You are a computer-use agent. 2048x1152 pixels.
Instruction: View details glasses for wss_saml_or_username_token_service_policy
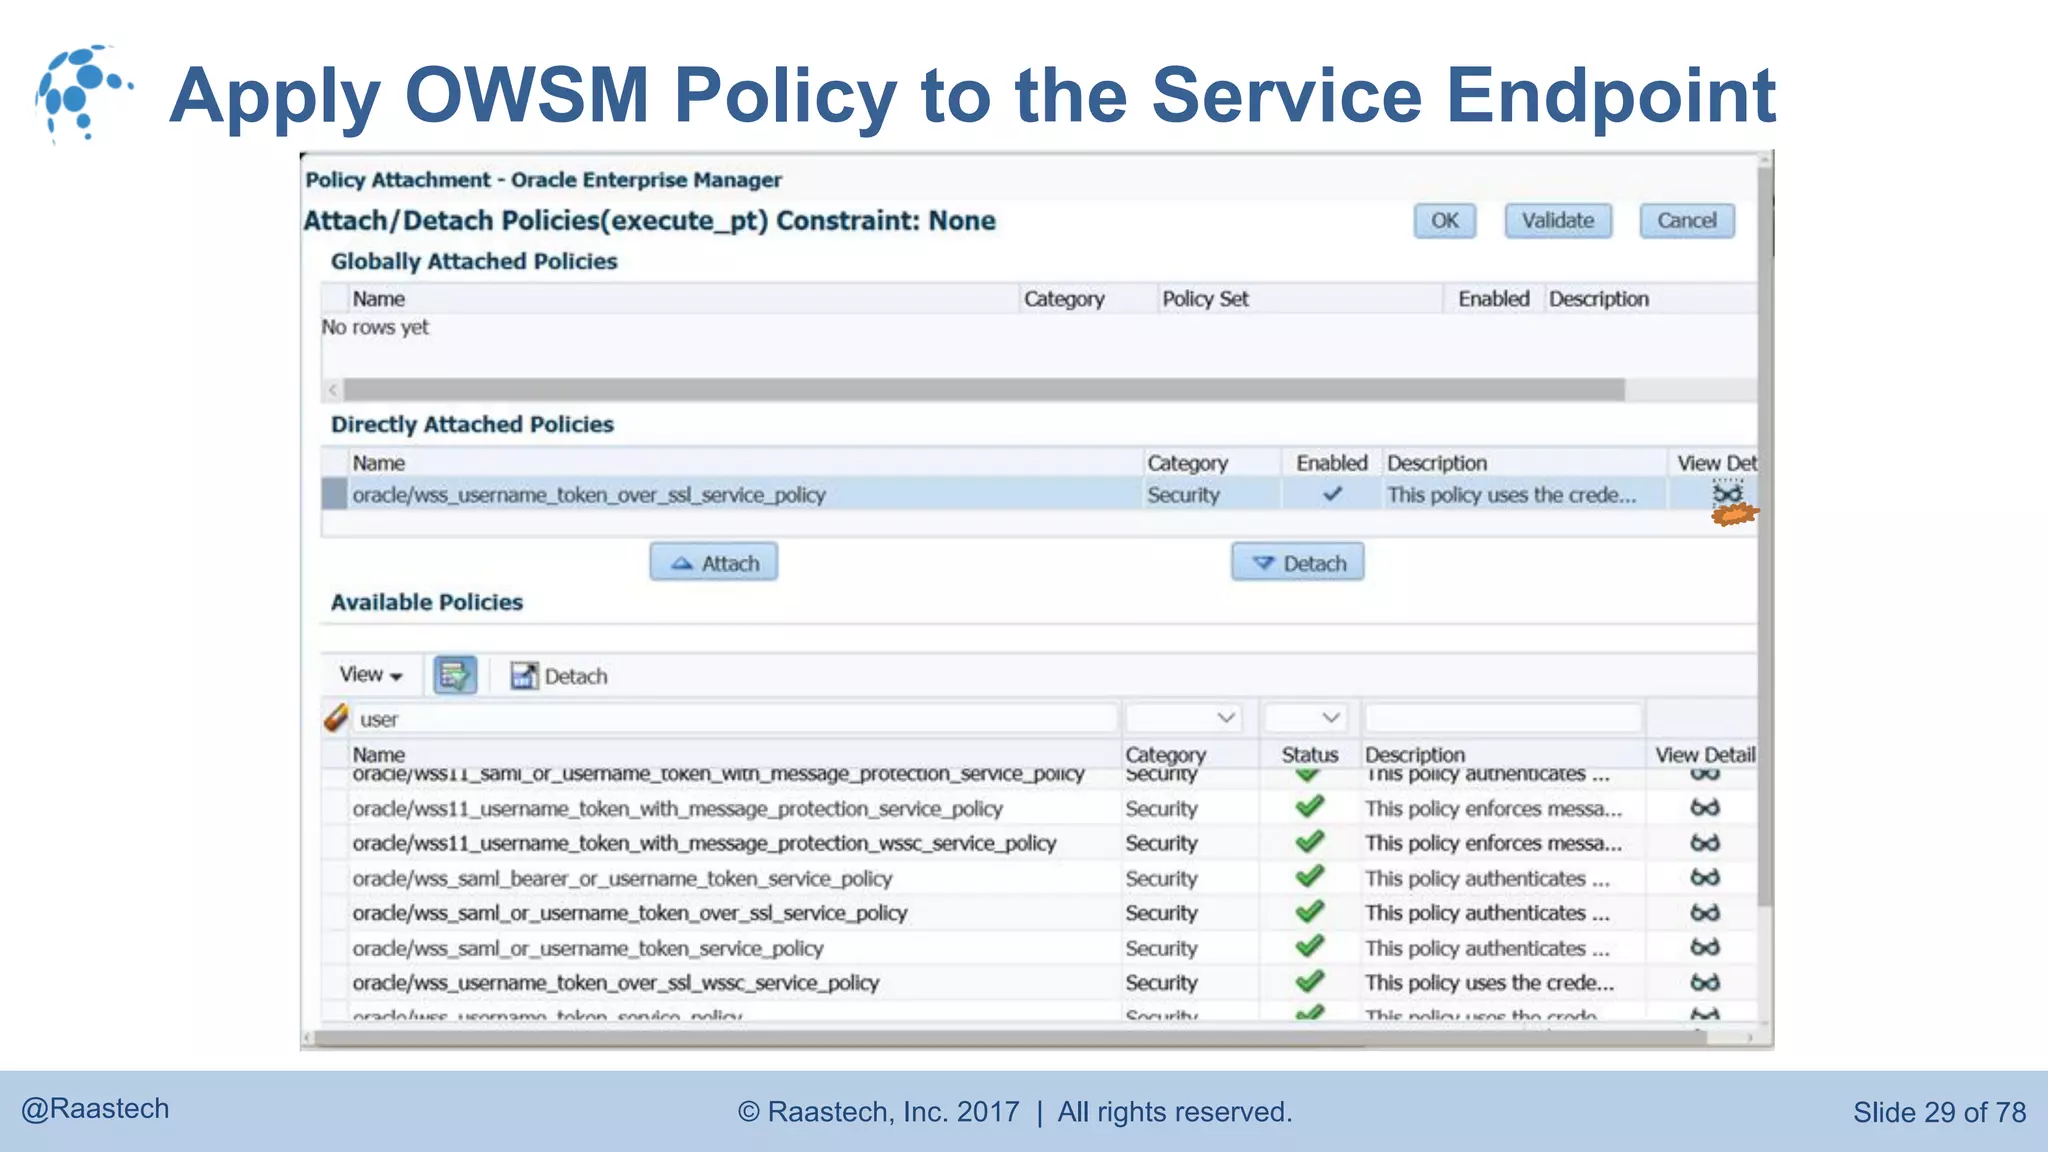[x=1705, y=947]
